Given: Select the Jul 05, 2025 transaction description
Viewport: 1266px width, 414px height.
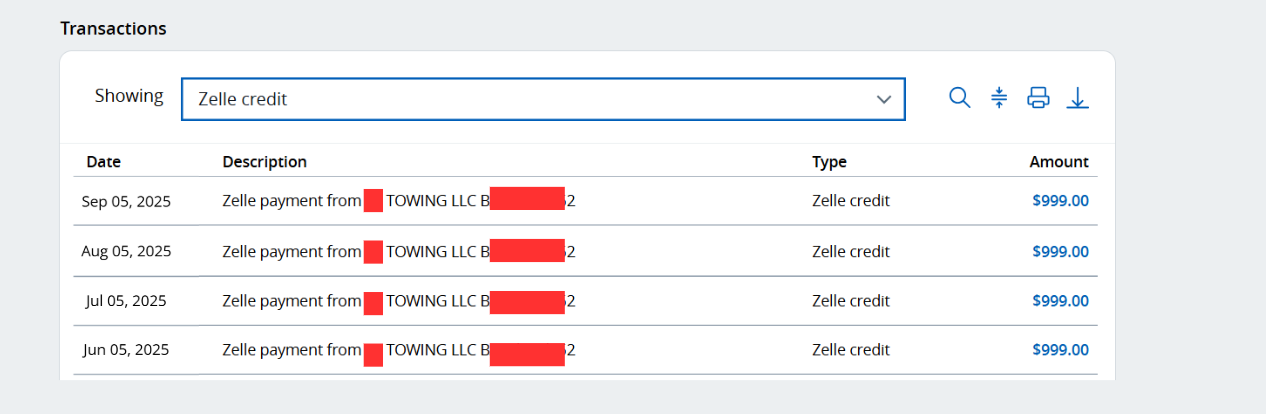Looking at the screenshot, I should (398, 301).
